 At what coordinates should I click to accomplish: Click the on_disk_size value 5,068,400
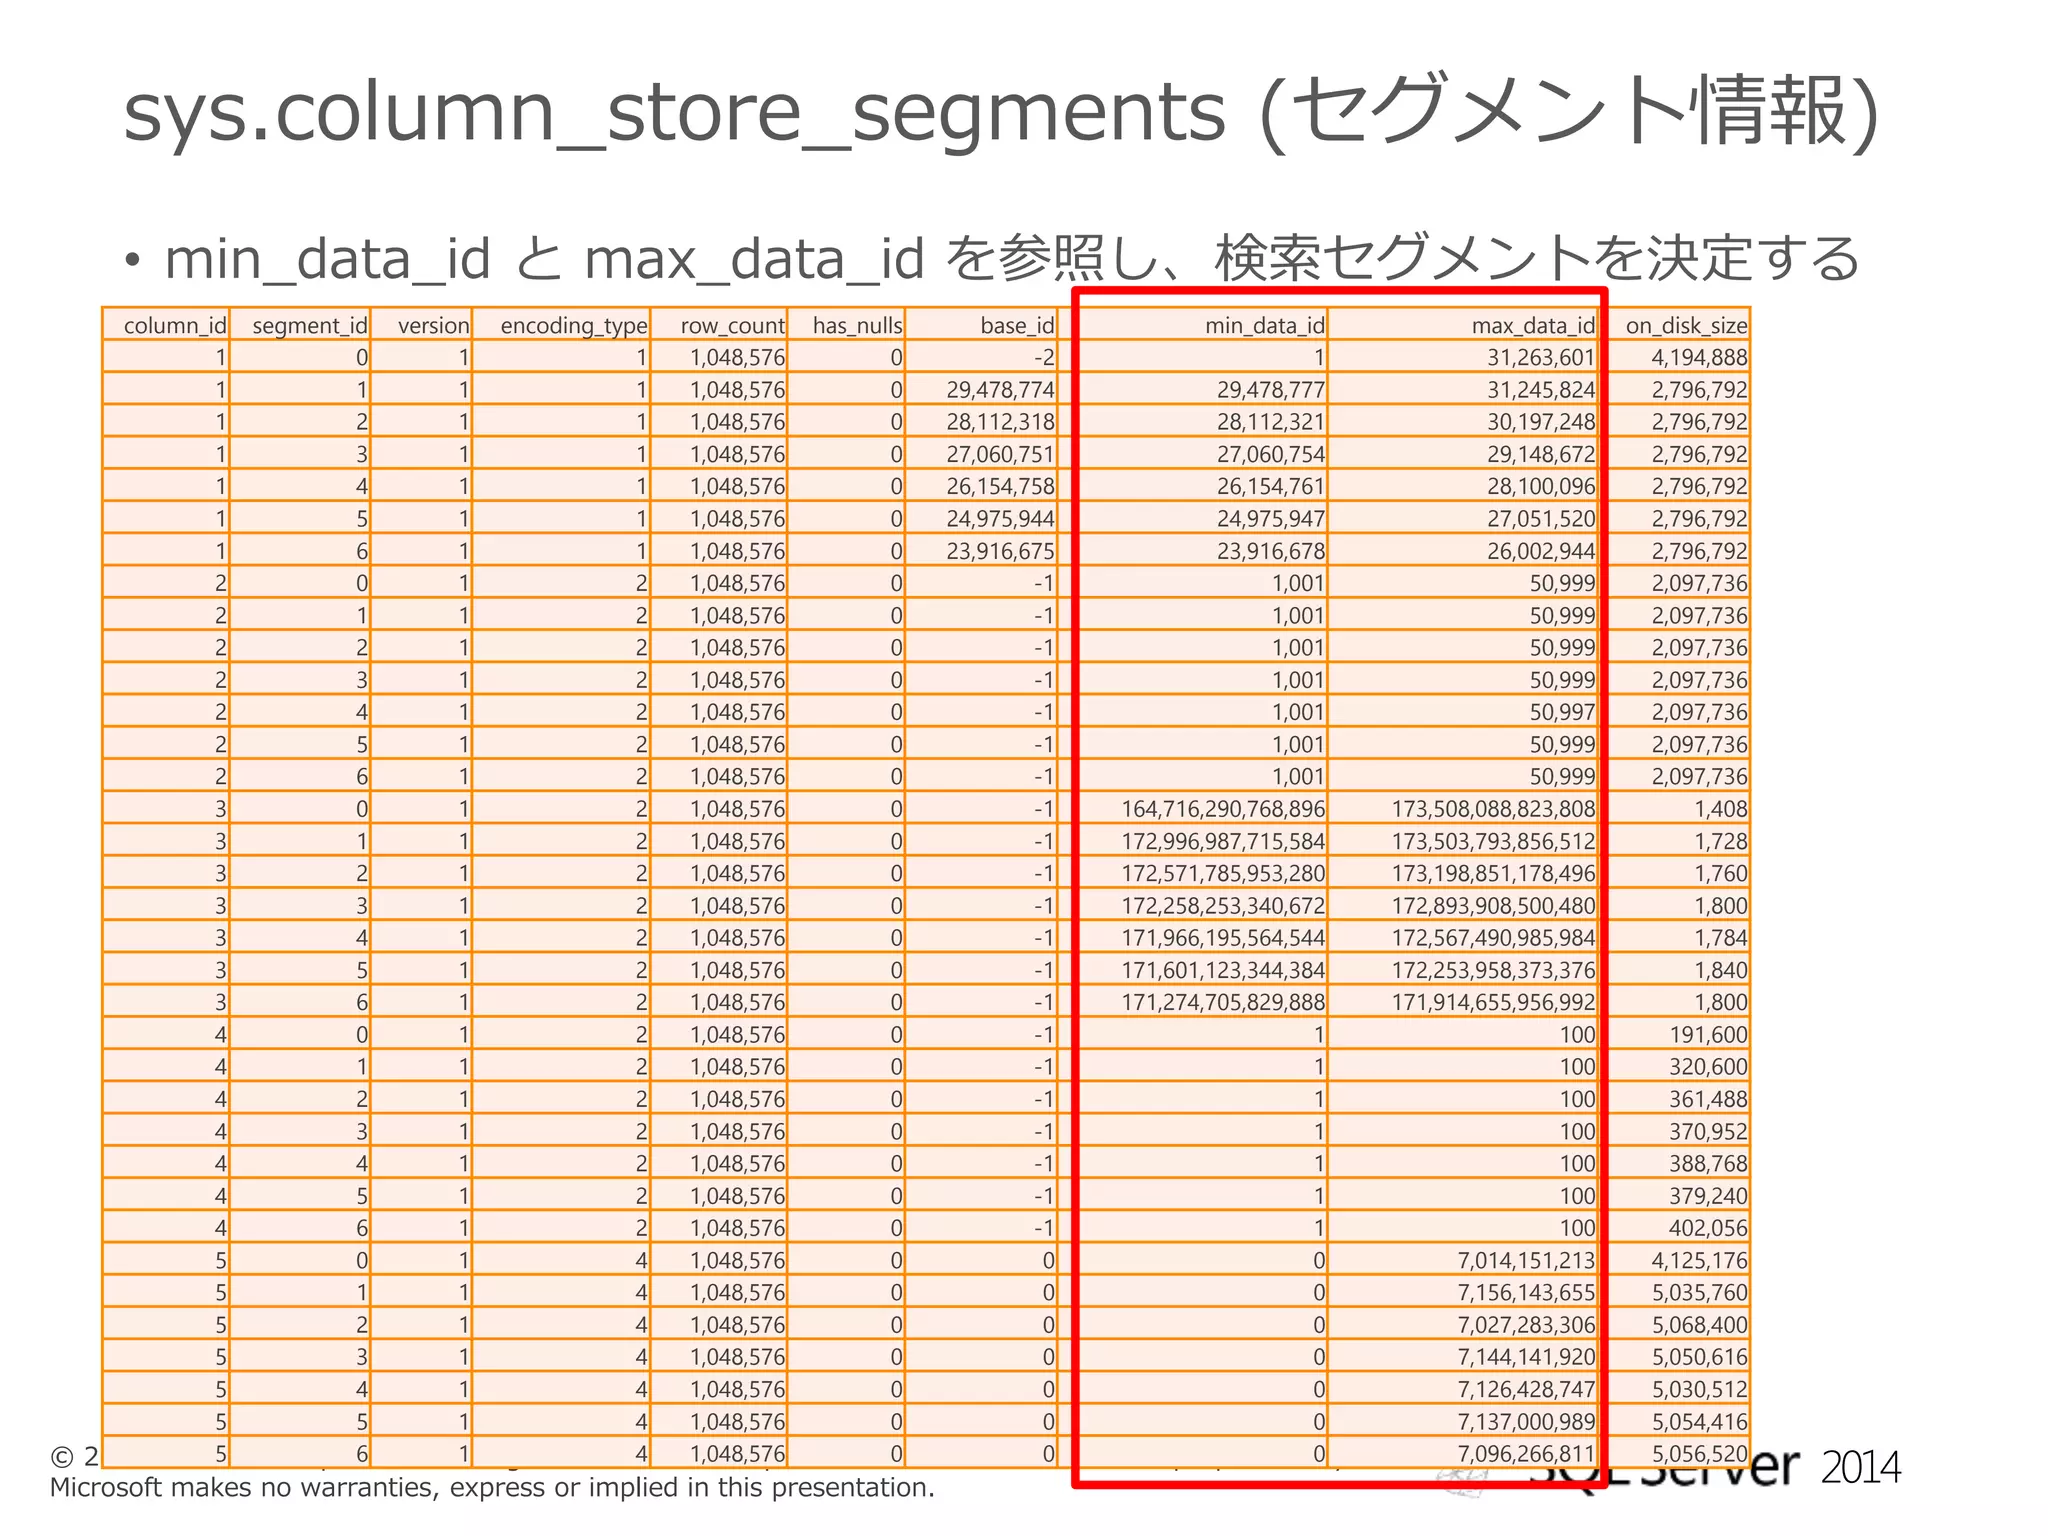(1699, 1325)
